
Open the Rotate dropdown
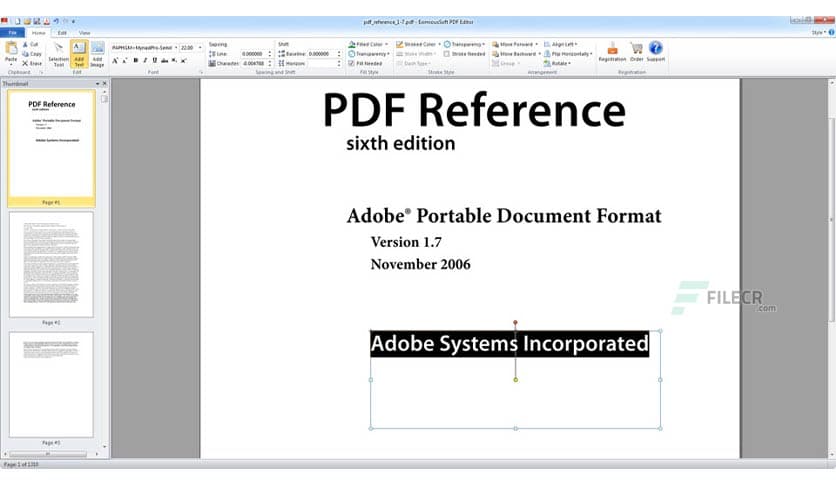pyautogui.click(x=558, y=63)
